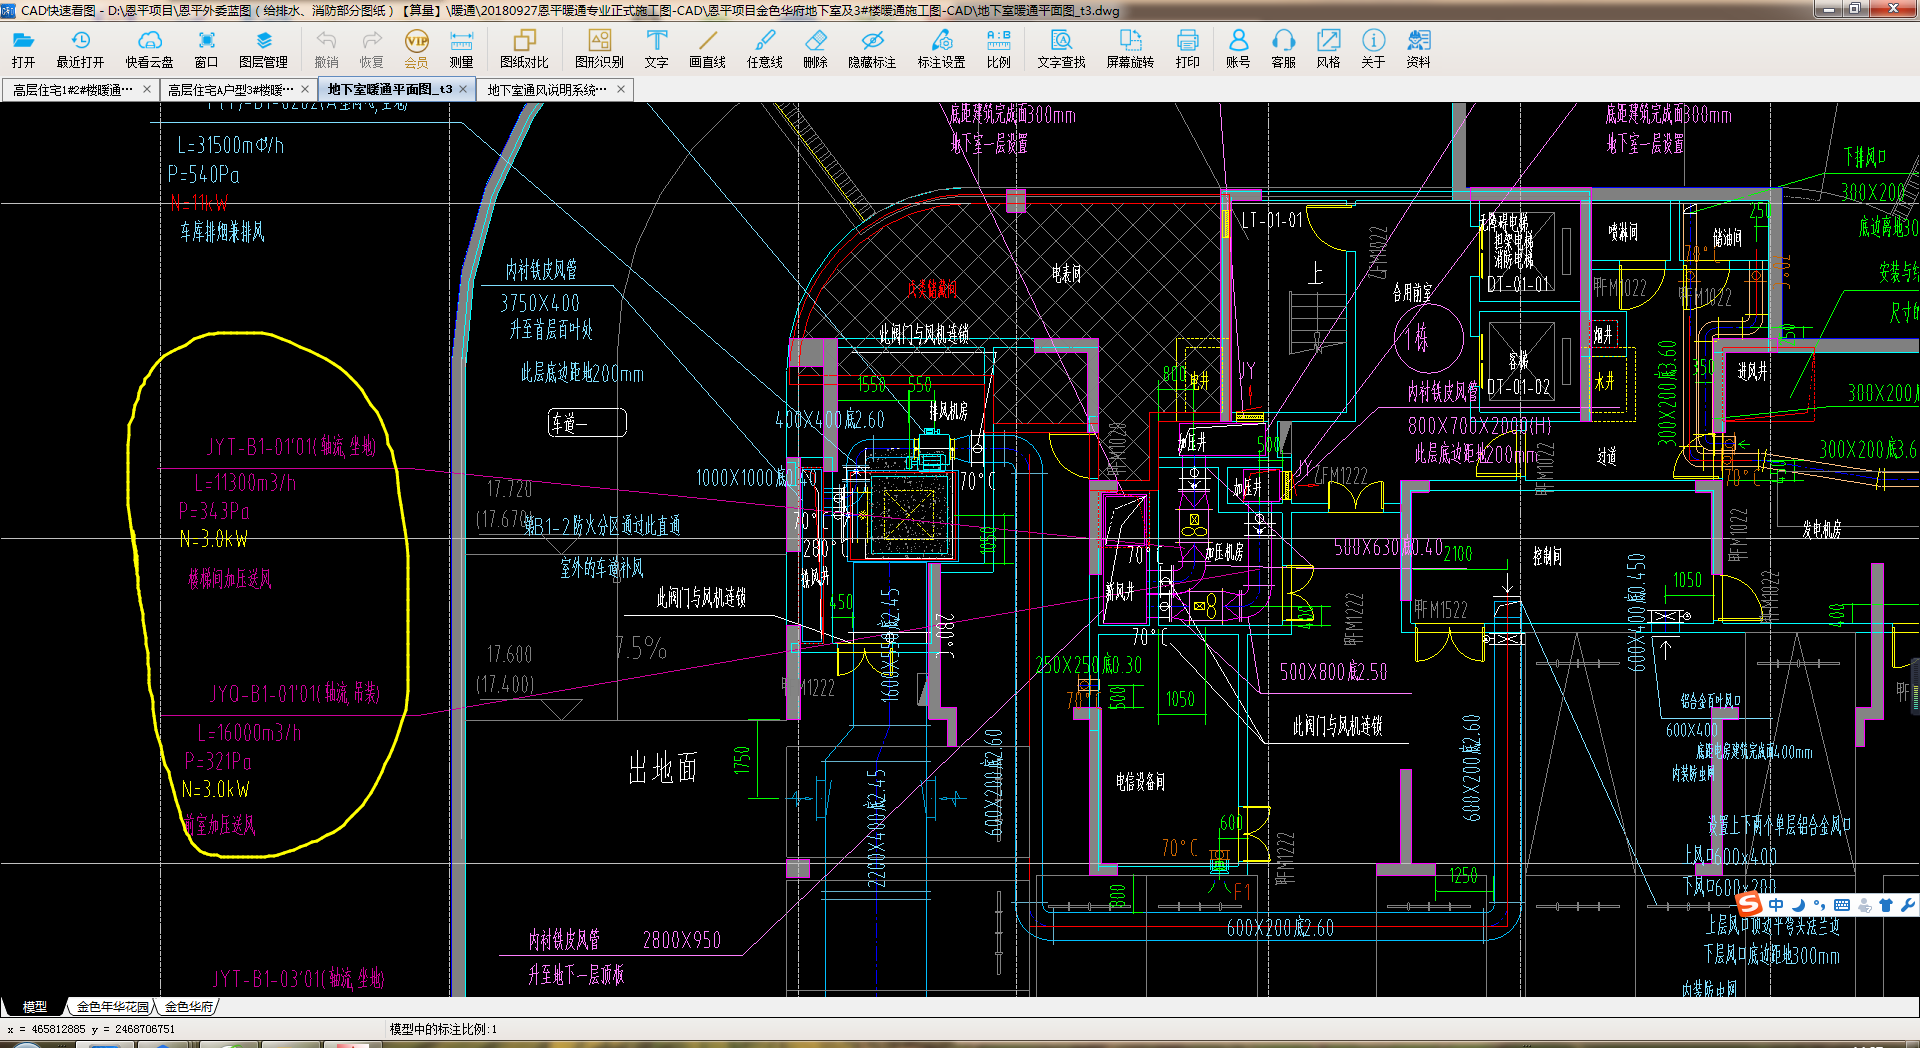
Task: Open the 快看云盘 cloud drive
Action: [x=149, y=49]
